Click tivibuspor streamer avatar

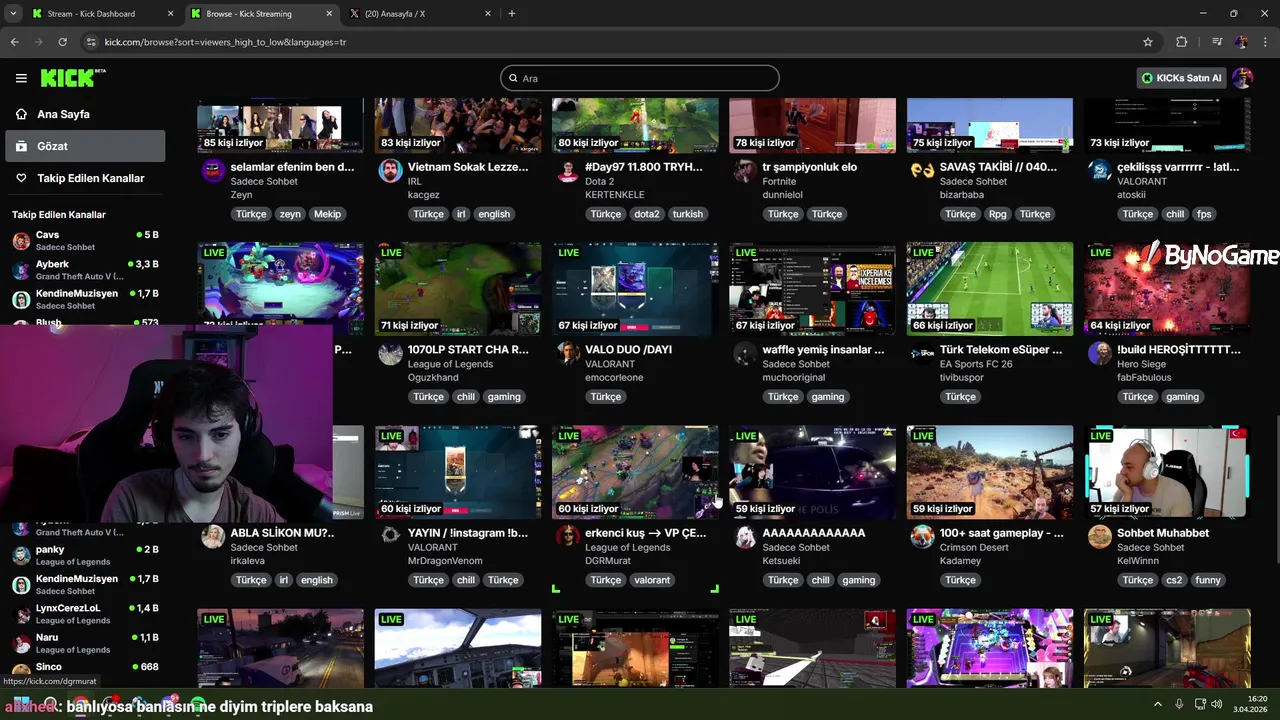(922, 353)
